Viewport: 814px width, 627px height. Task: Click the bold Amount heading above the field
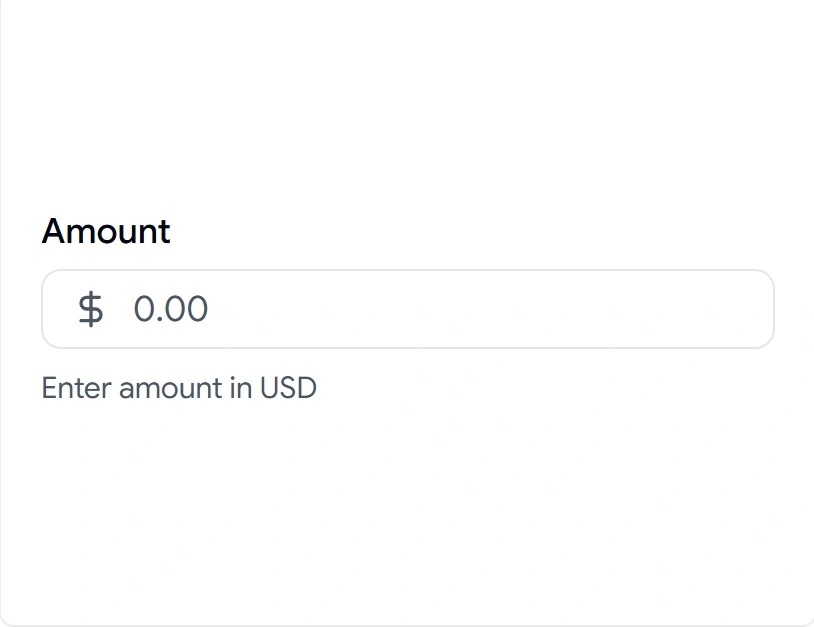pyautogui.click(x=106, y=231)
